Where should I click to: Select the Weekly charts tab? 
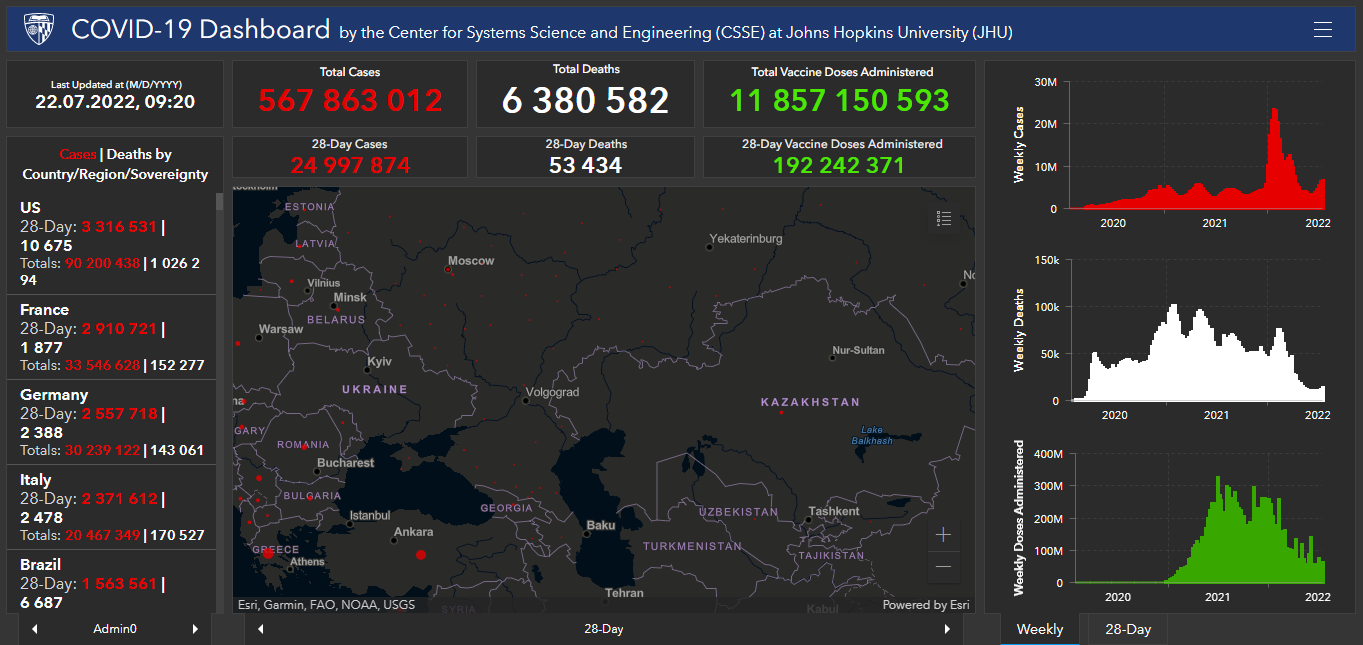(x=1039, y=629)
